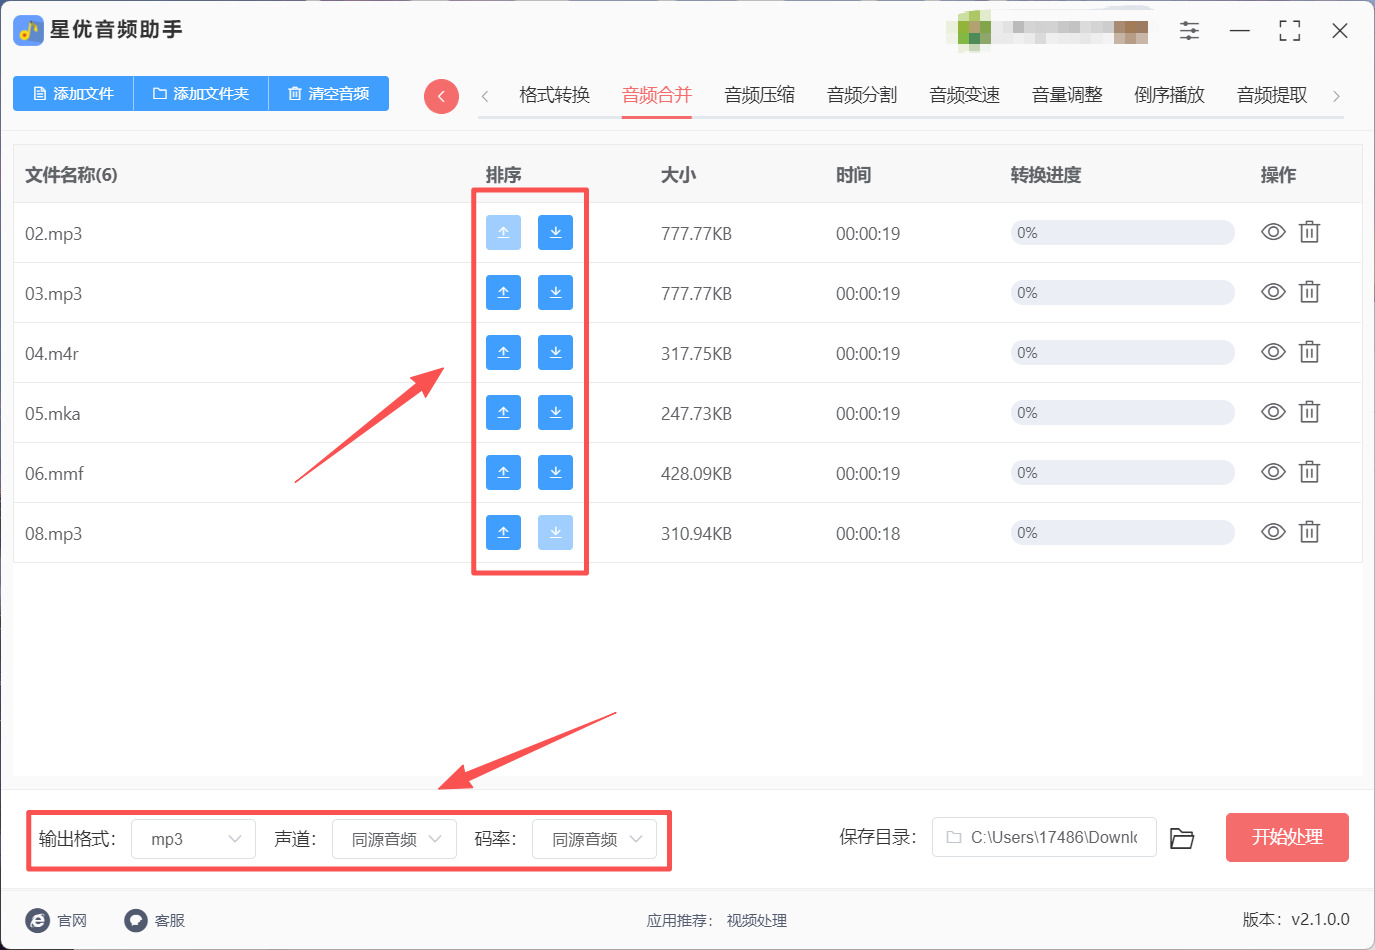The height and width of the screenshot is (950, 1375).
Task: Move 06.mmf up in the order
Action: click(503, 472)
